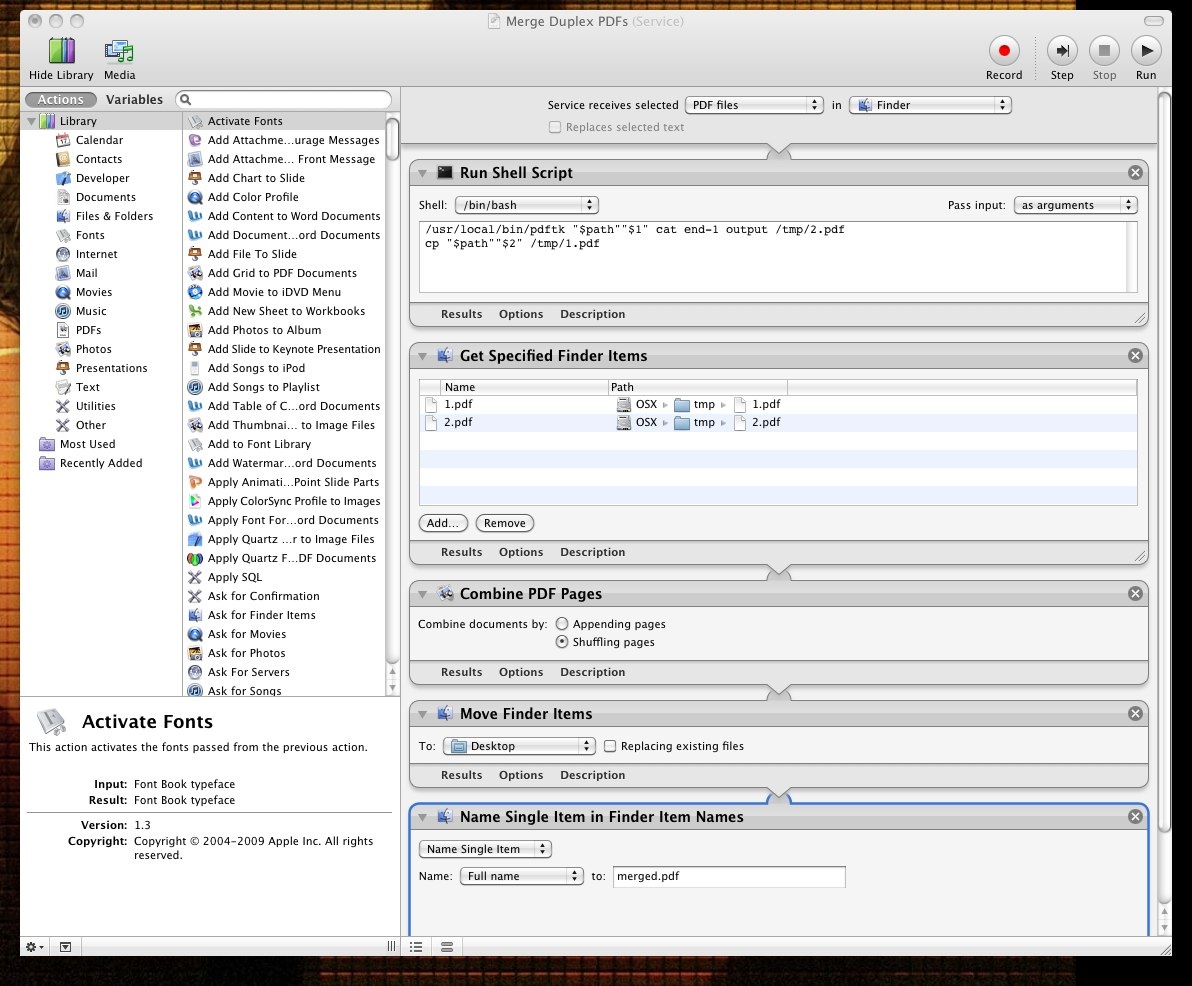Image resolution: width=1192 pixels, height=986 pixels.
Task: Run the workflow
Action: (x=1146, y=48)
